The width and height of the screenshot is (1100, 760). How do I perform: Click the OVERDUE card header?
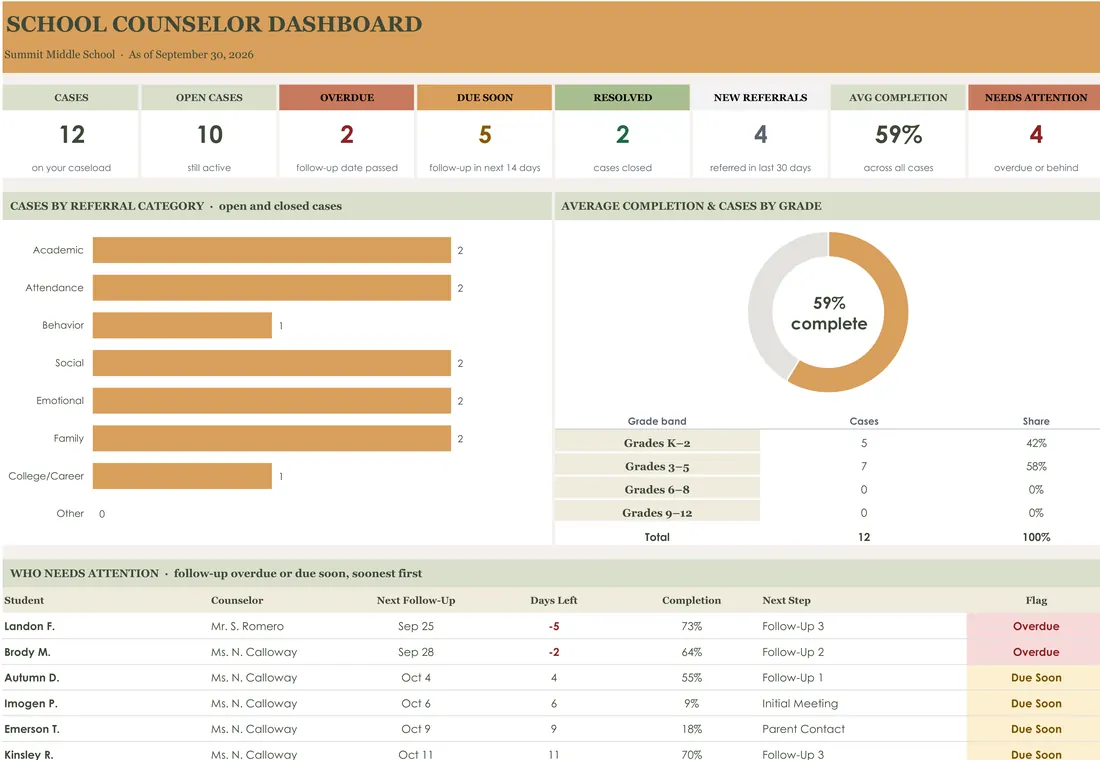pyautogui.click(x=347, y=98)
